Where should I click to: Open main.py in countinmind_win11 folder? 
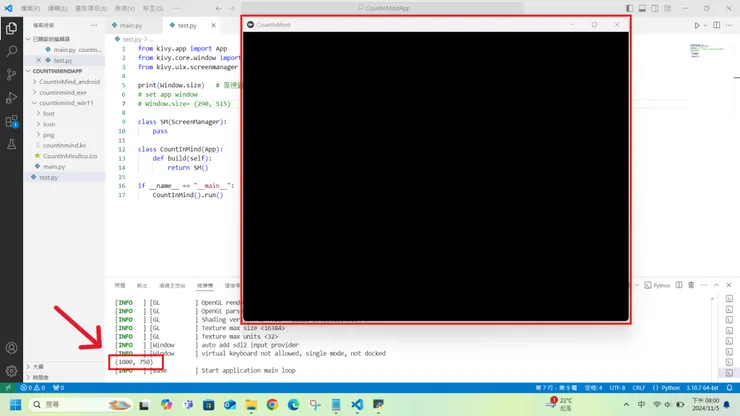pos(54,167)
